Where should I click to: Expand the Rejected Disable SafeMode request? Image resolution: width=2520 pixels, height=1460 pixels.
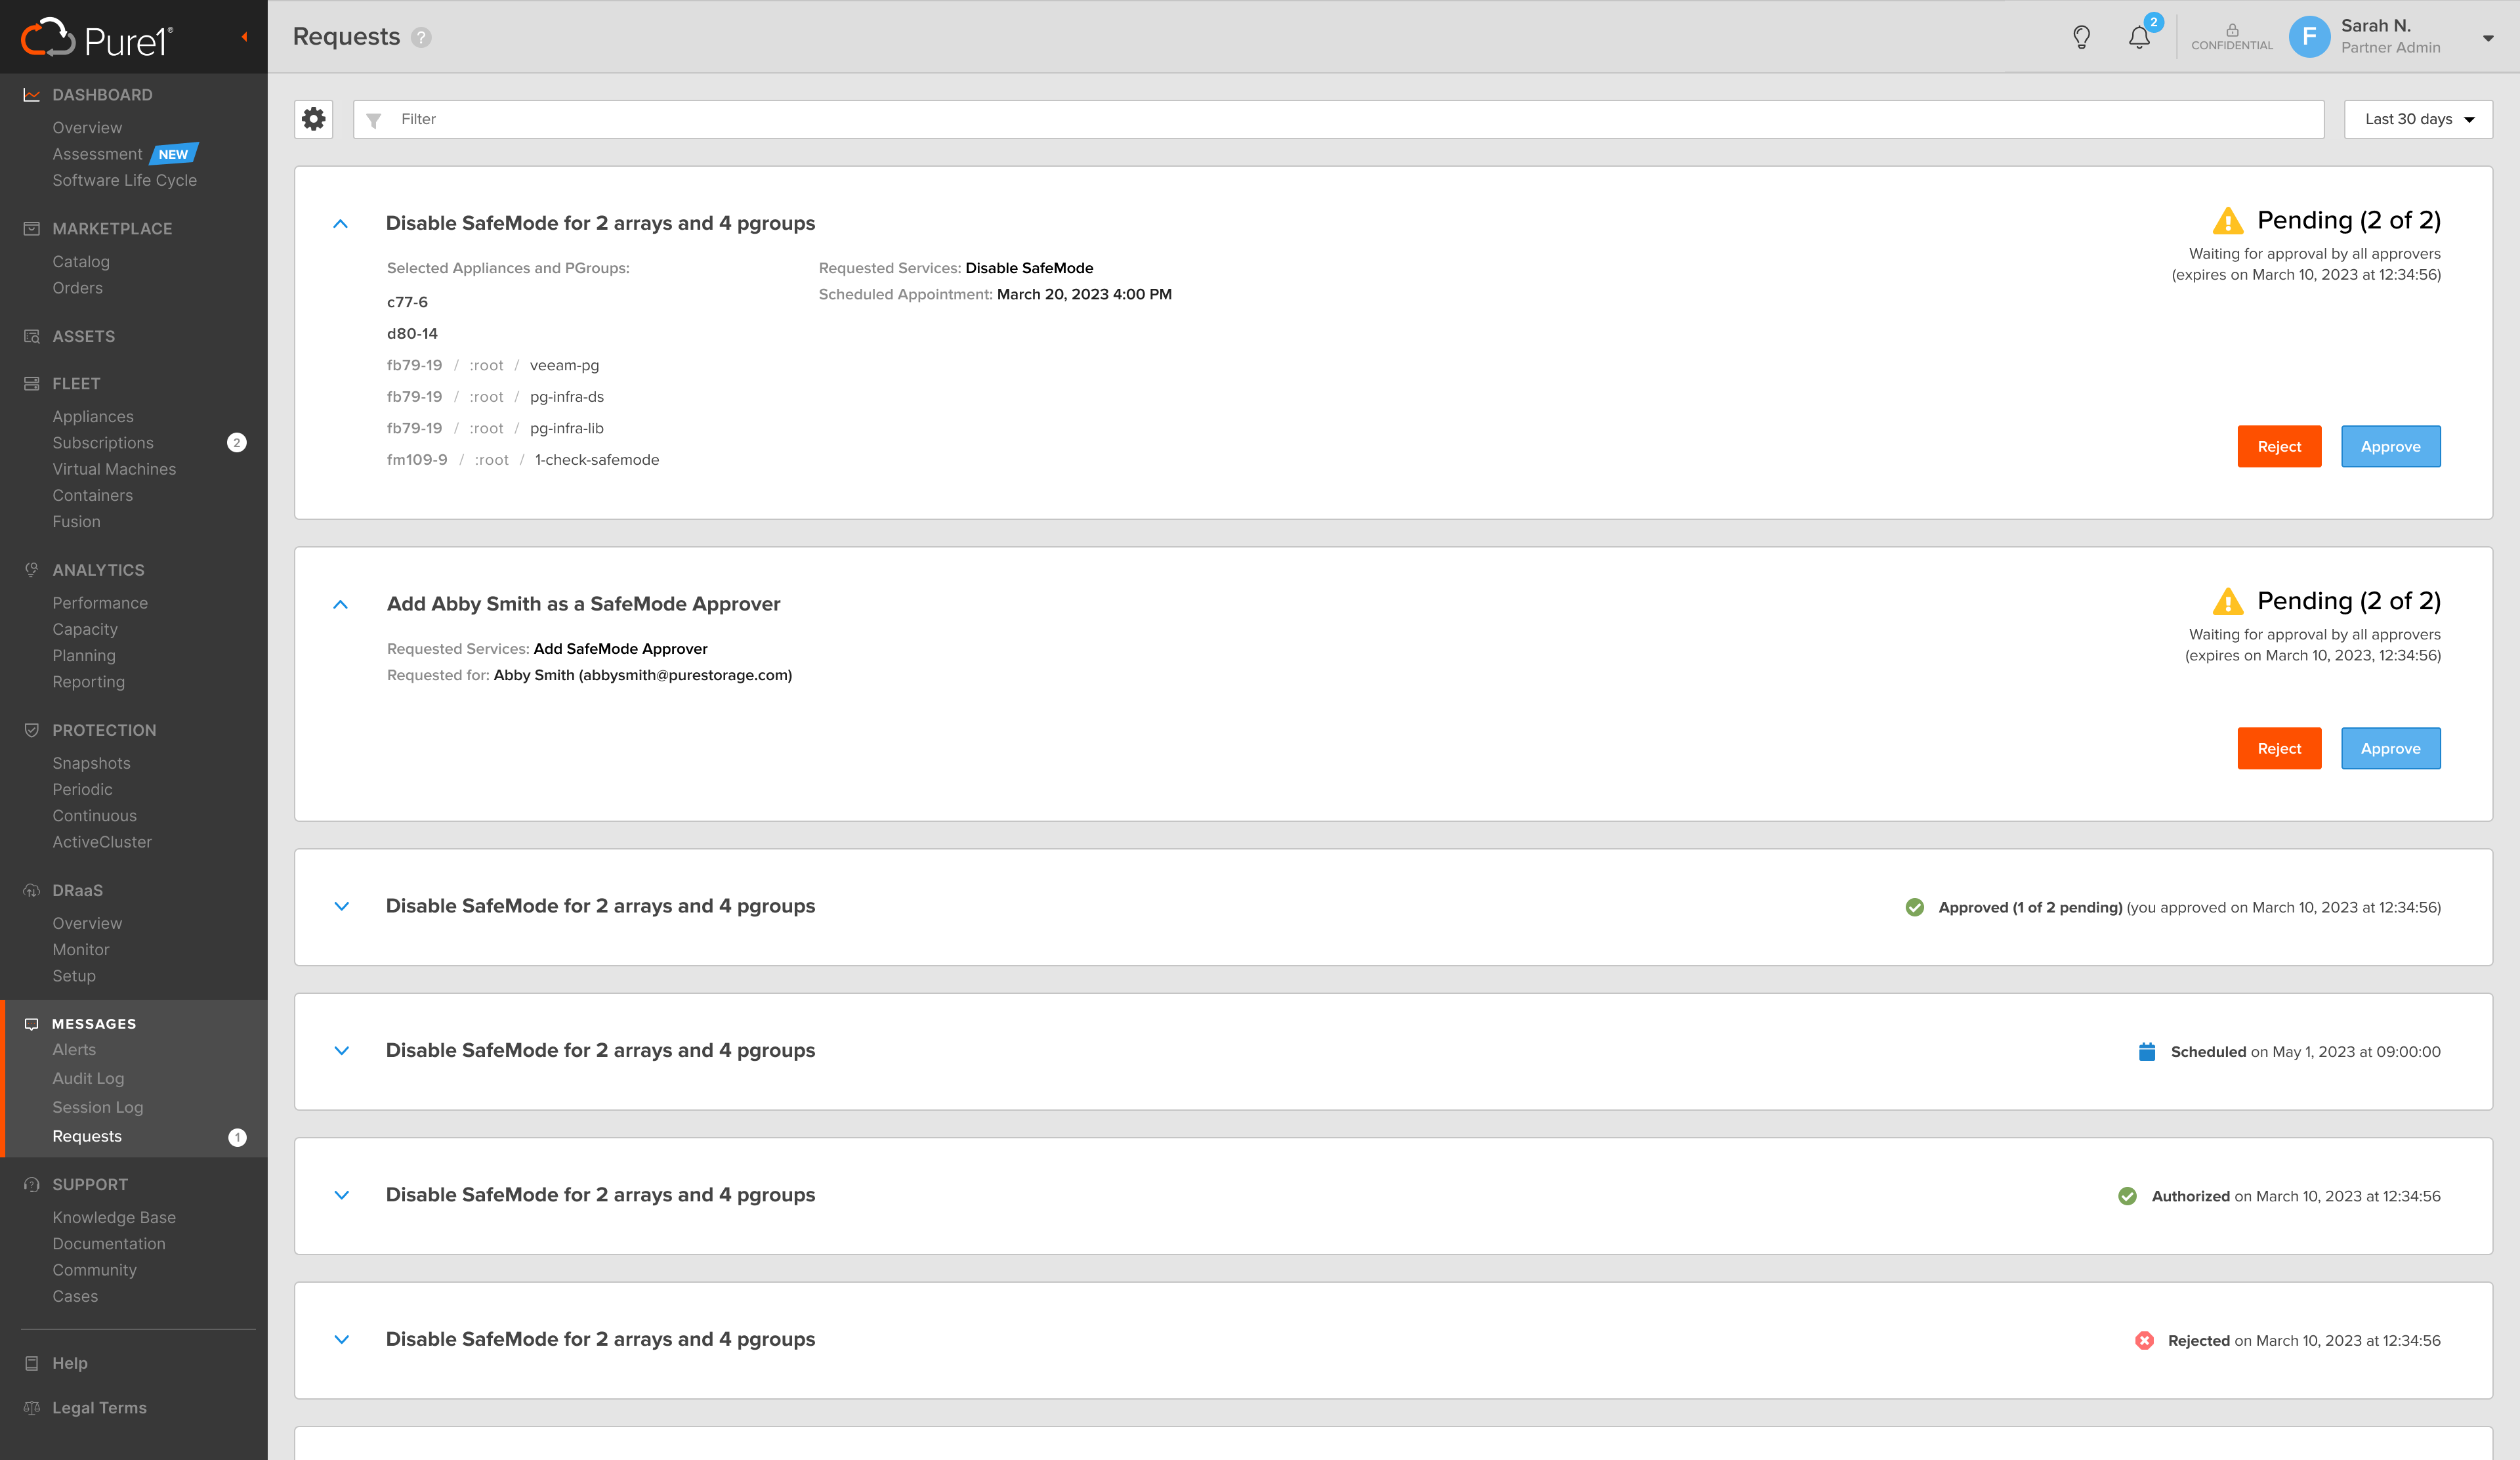(341, 1340)
